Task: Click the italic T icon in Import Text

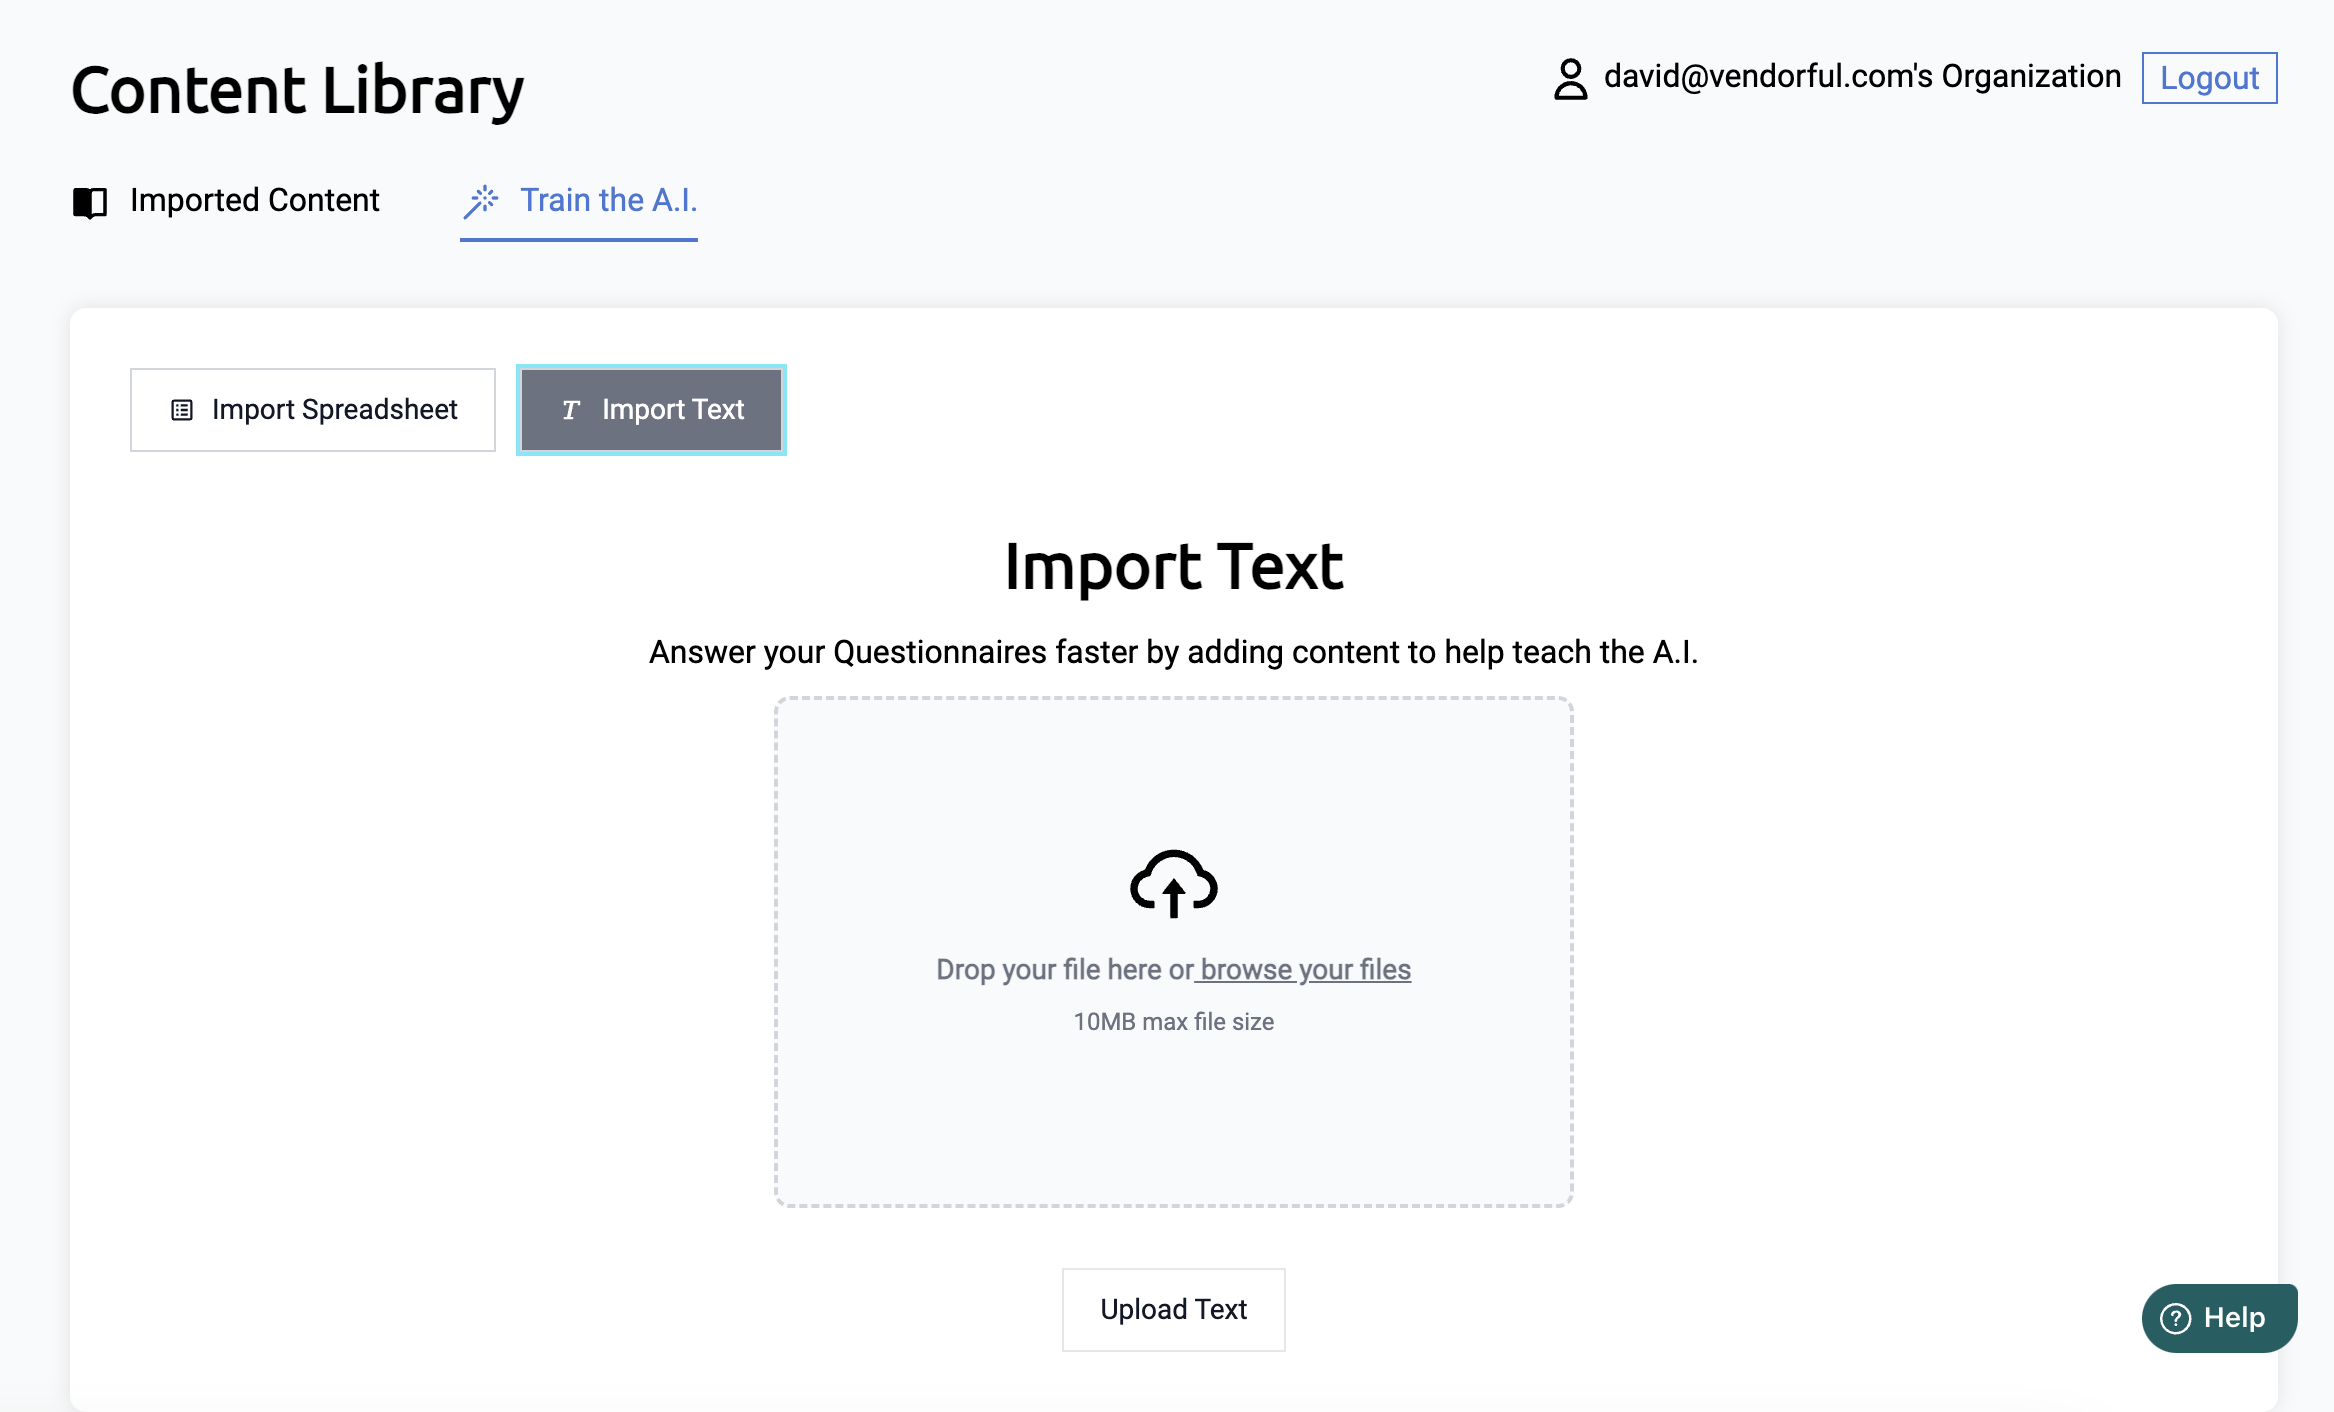Action: tap(571, 410)
